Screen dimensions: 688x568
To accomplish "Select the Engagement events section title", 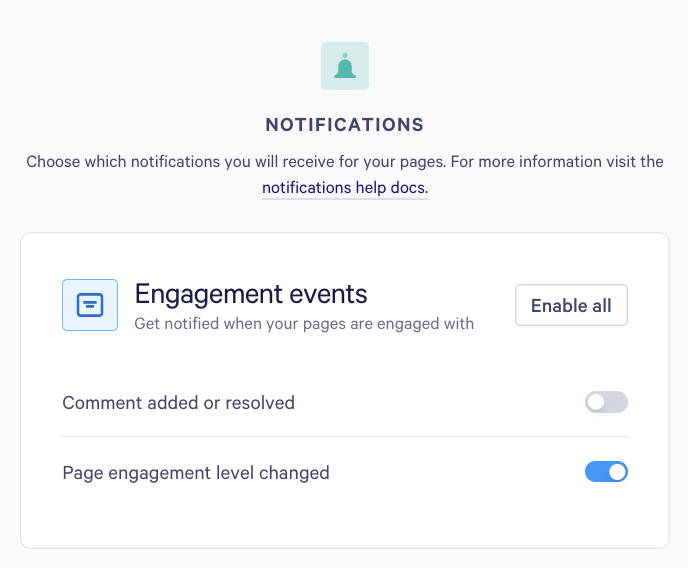I will click(x=251, y=293).
